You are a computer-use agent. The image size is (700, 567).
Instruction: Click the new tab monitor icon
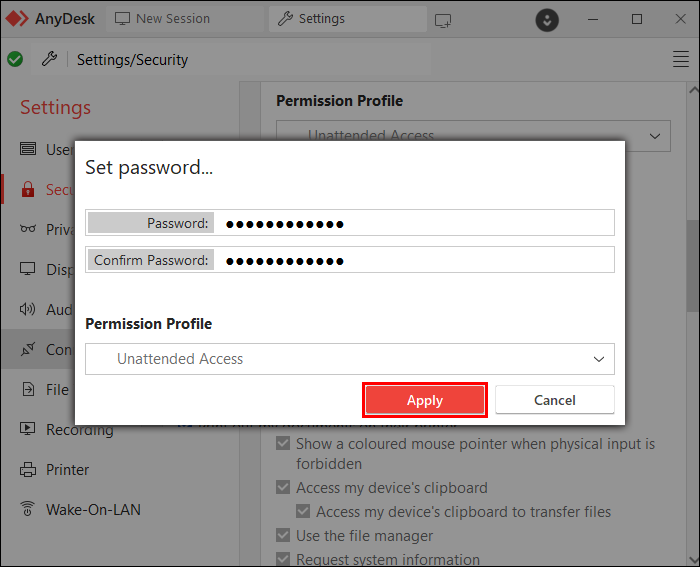coord(444,19)
